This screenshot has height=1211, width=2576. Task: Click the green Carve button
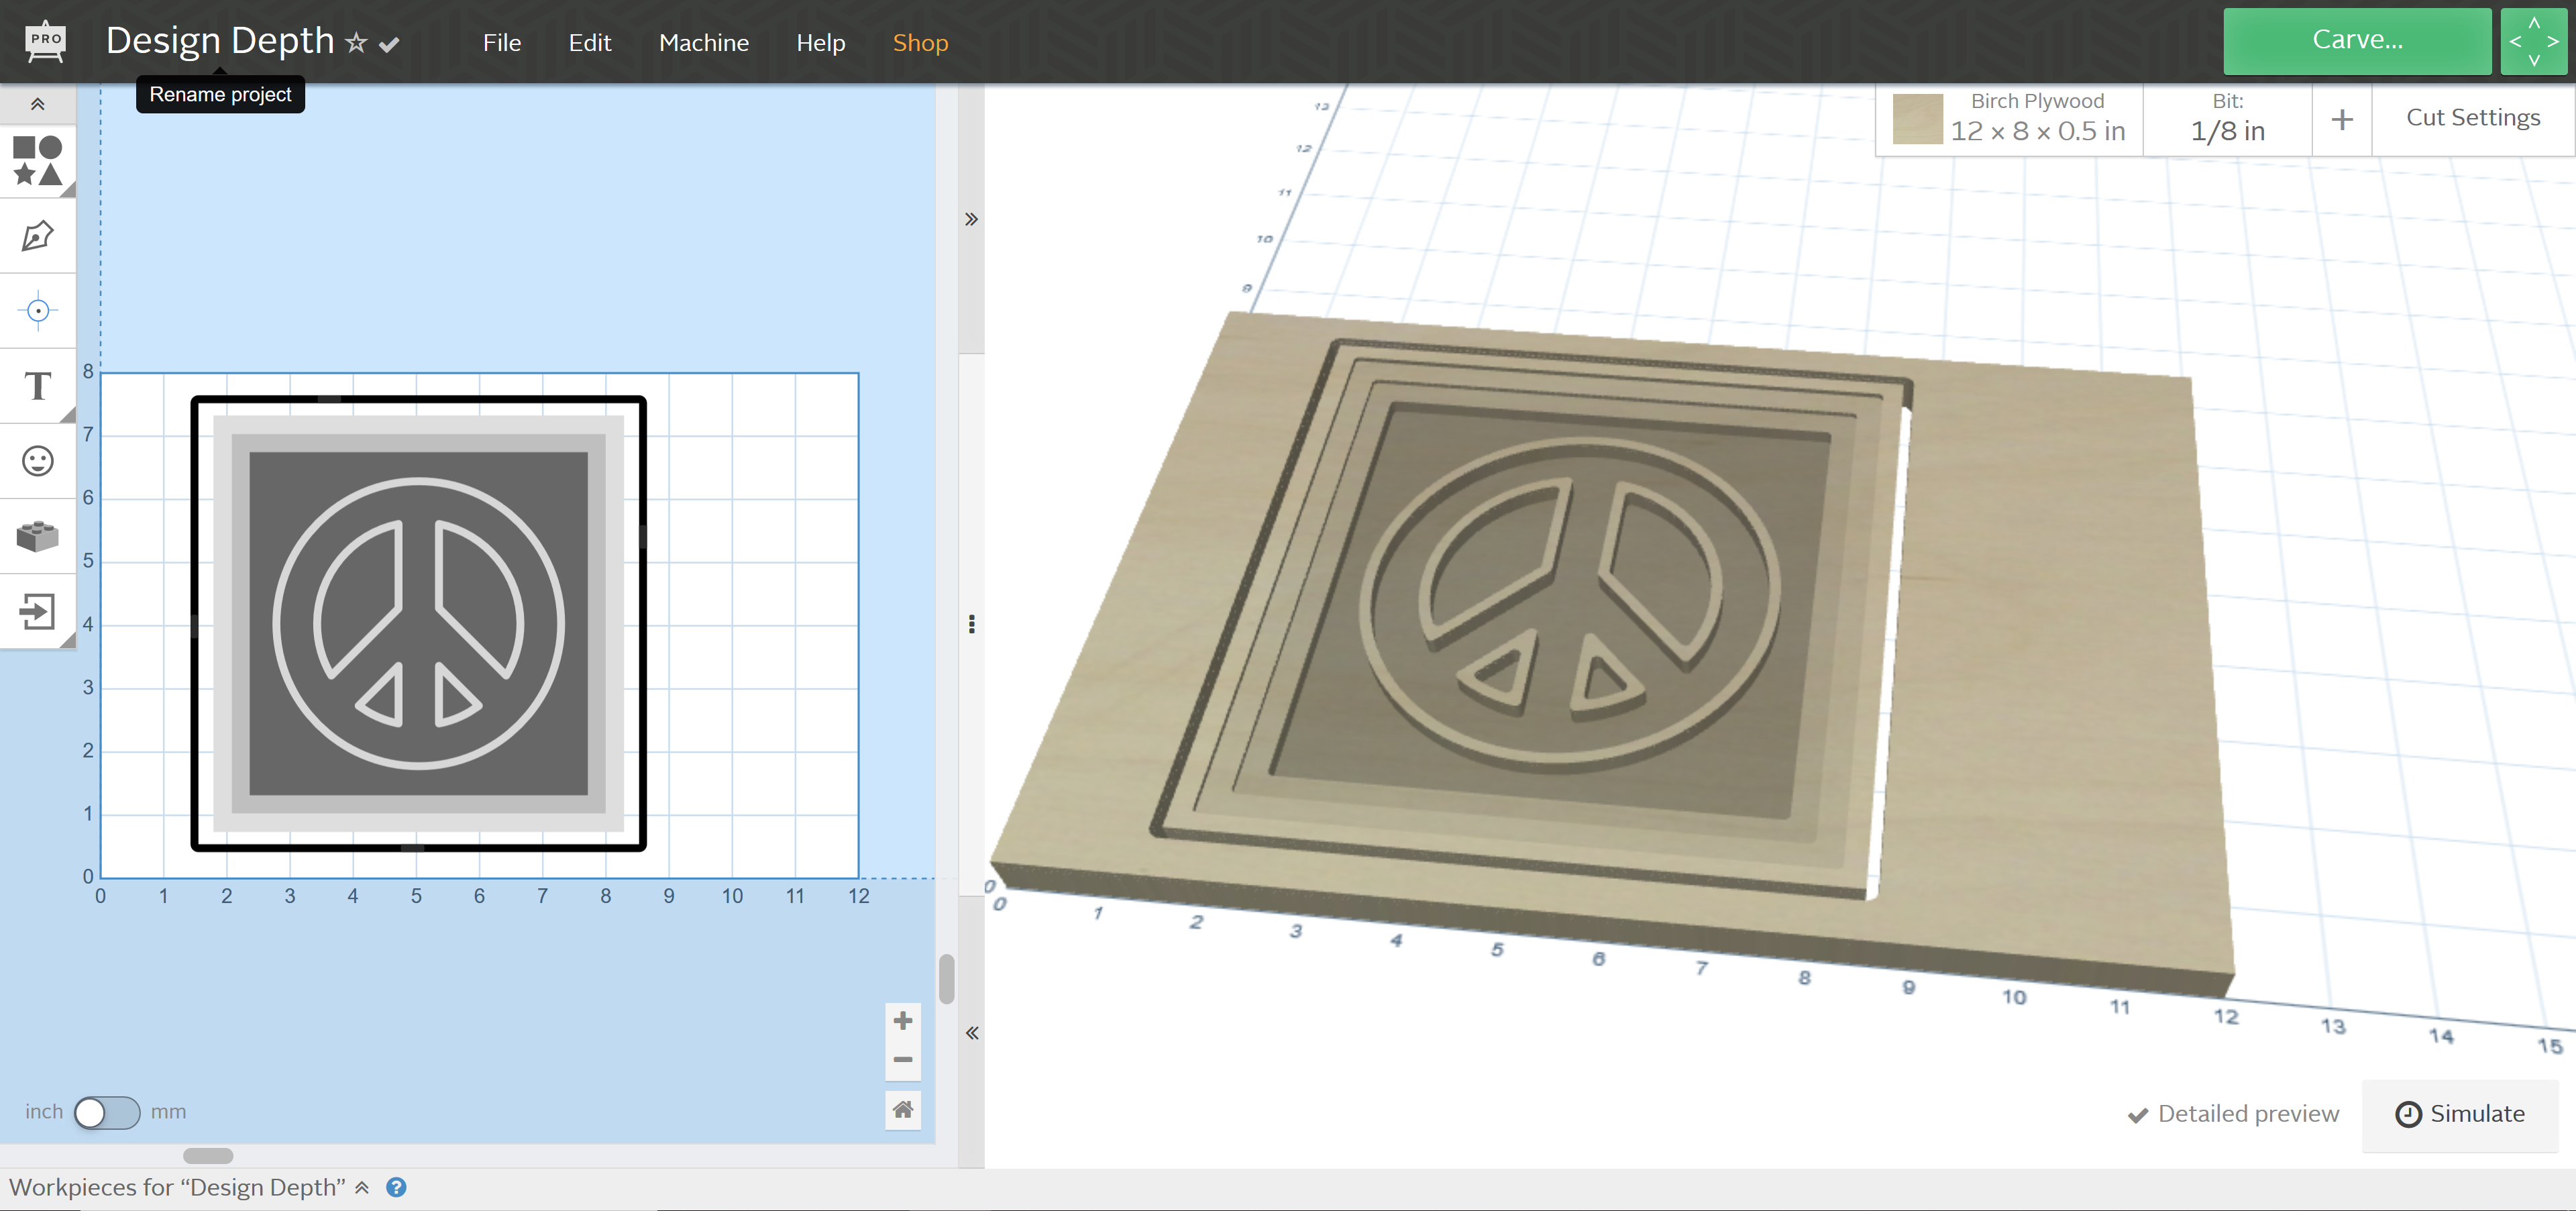tap(2356, 40)
